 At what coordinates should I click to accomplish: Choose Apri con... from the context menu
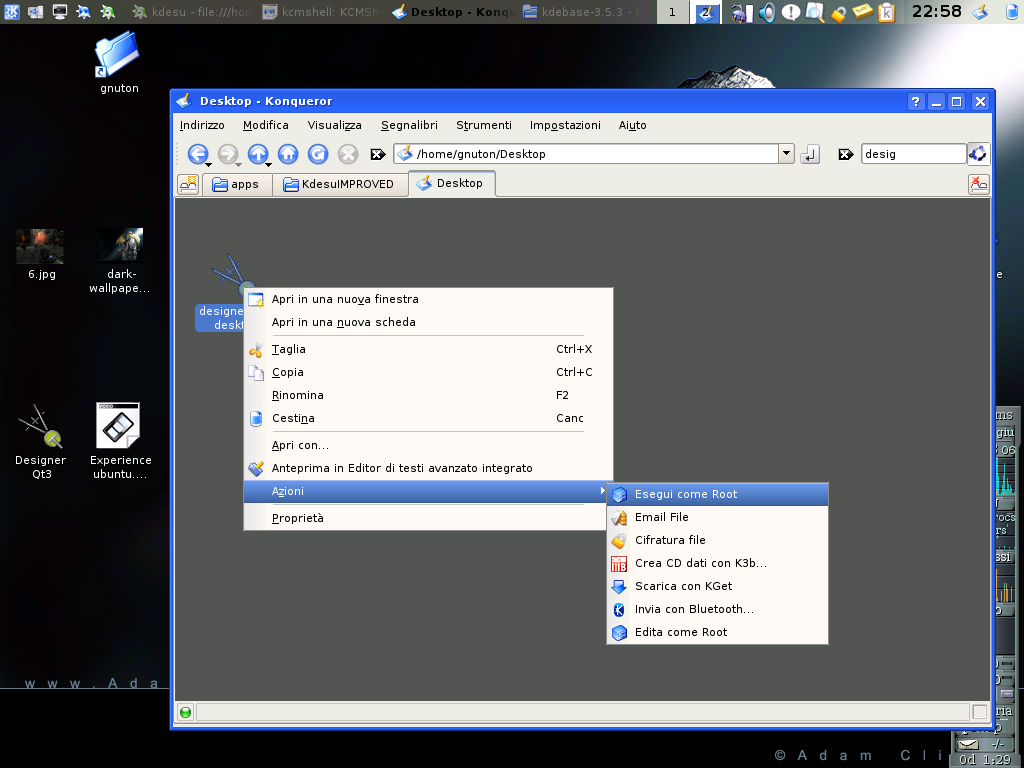pos(428,445)
